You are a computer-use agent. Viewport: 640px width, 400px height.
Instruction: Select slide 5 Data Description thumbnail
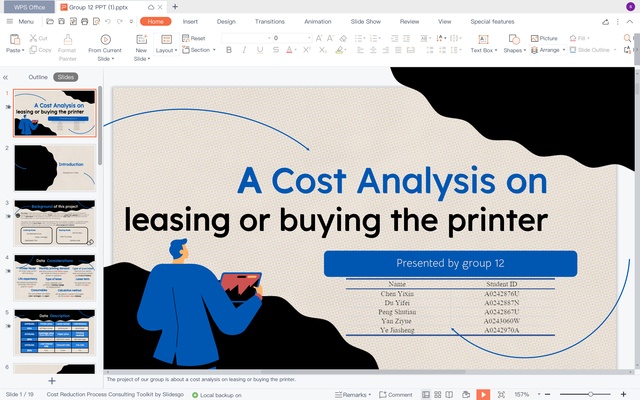point(55,332)
